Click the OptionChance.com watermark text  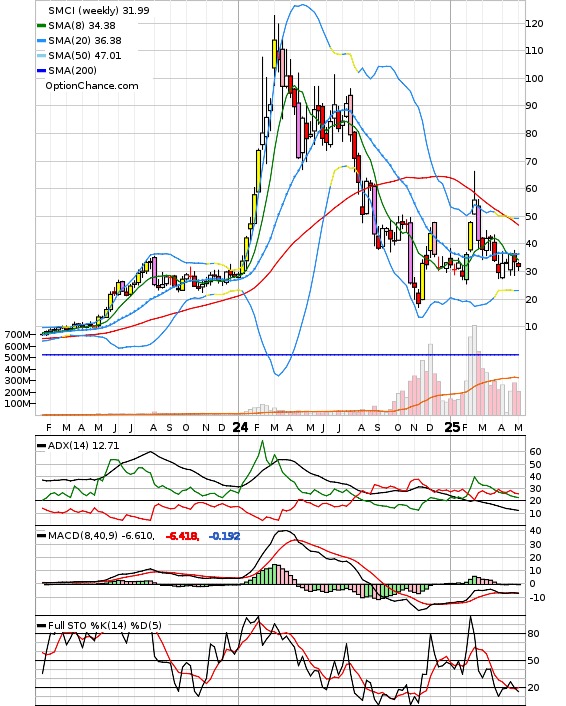[92, 86]
